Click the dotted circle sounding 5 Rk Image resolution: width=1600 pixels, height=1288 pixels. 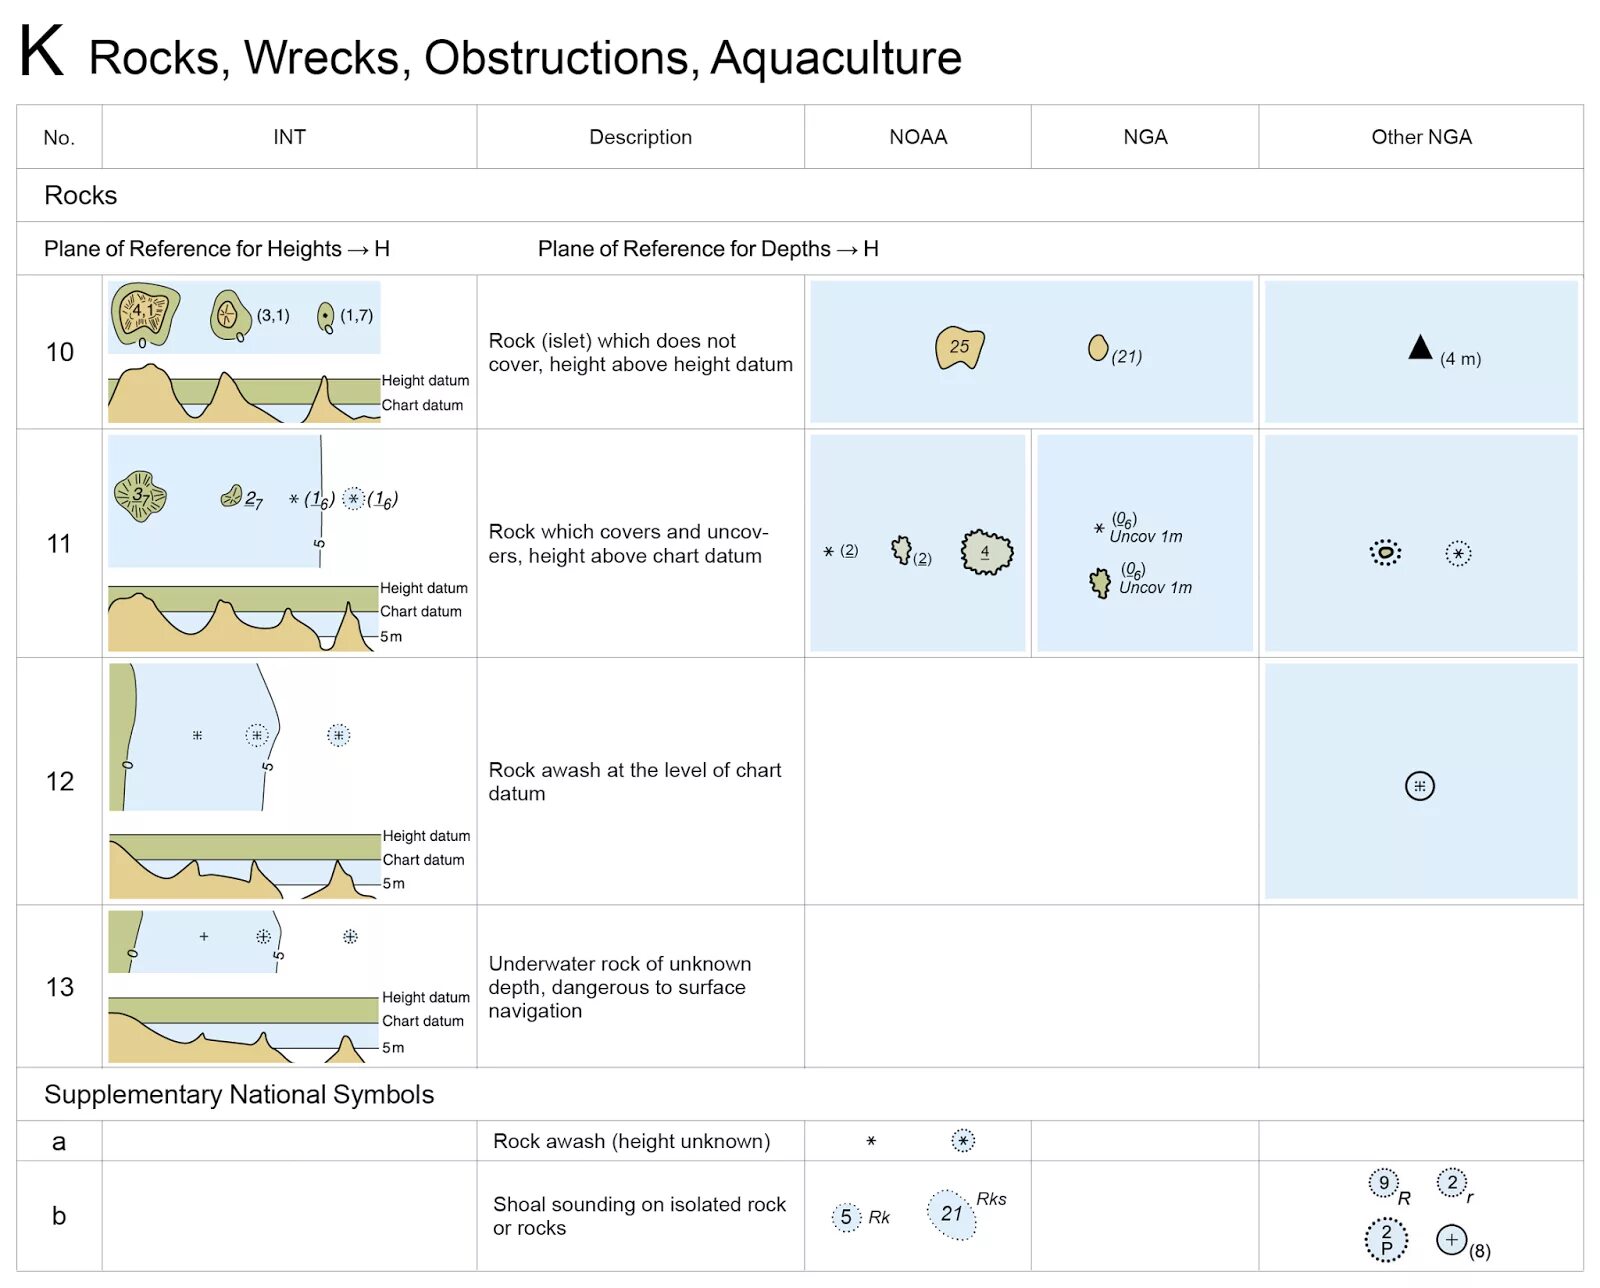point(846,1217)
